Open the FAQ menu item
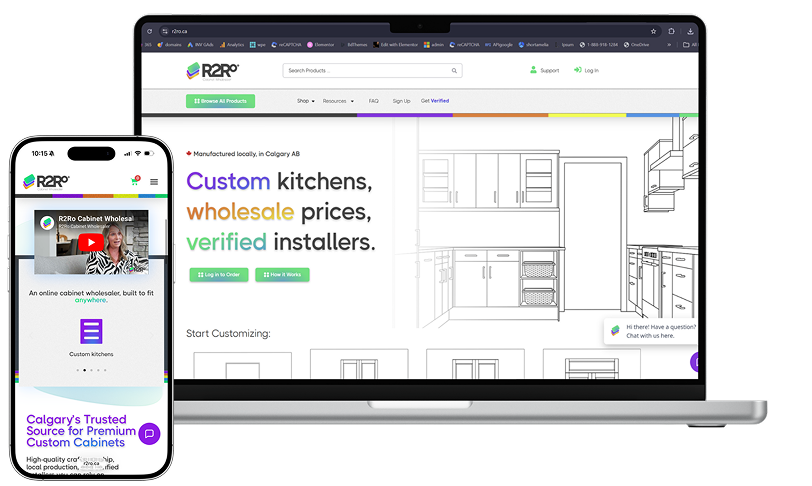This screenshot has width=812, height=486. click(x=373, y=101)
